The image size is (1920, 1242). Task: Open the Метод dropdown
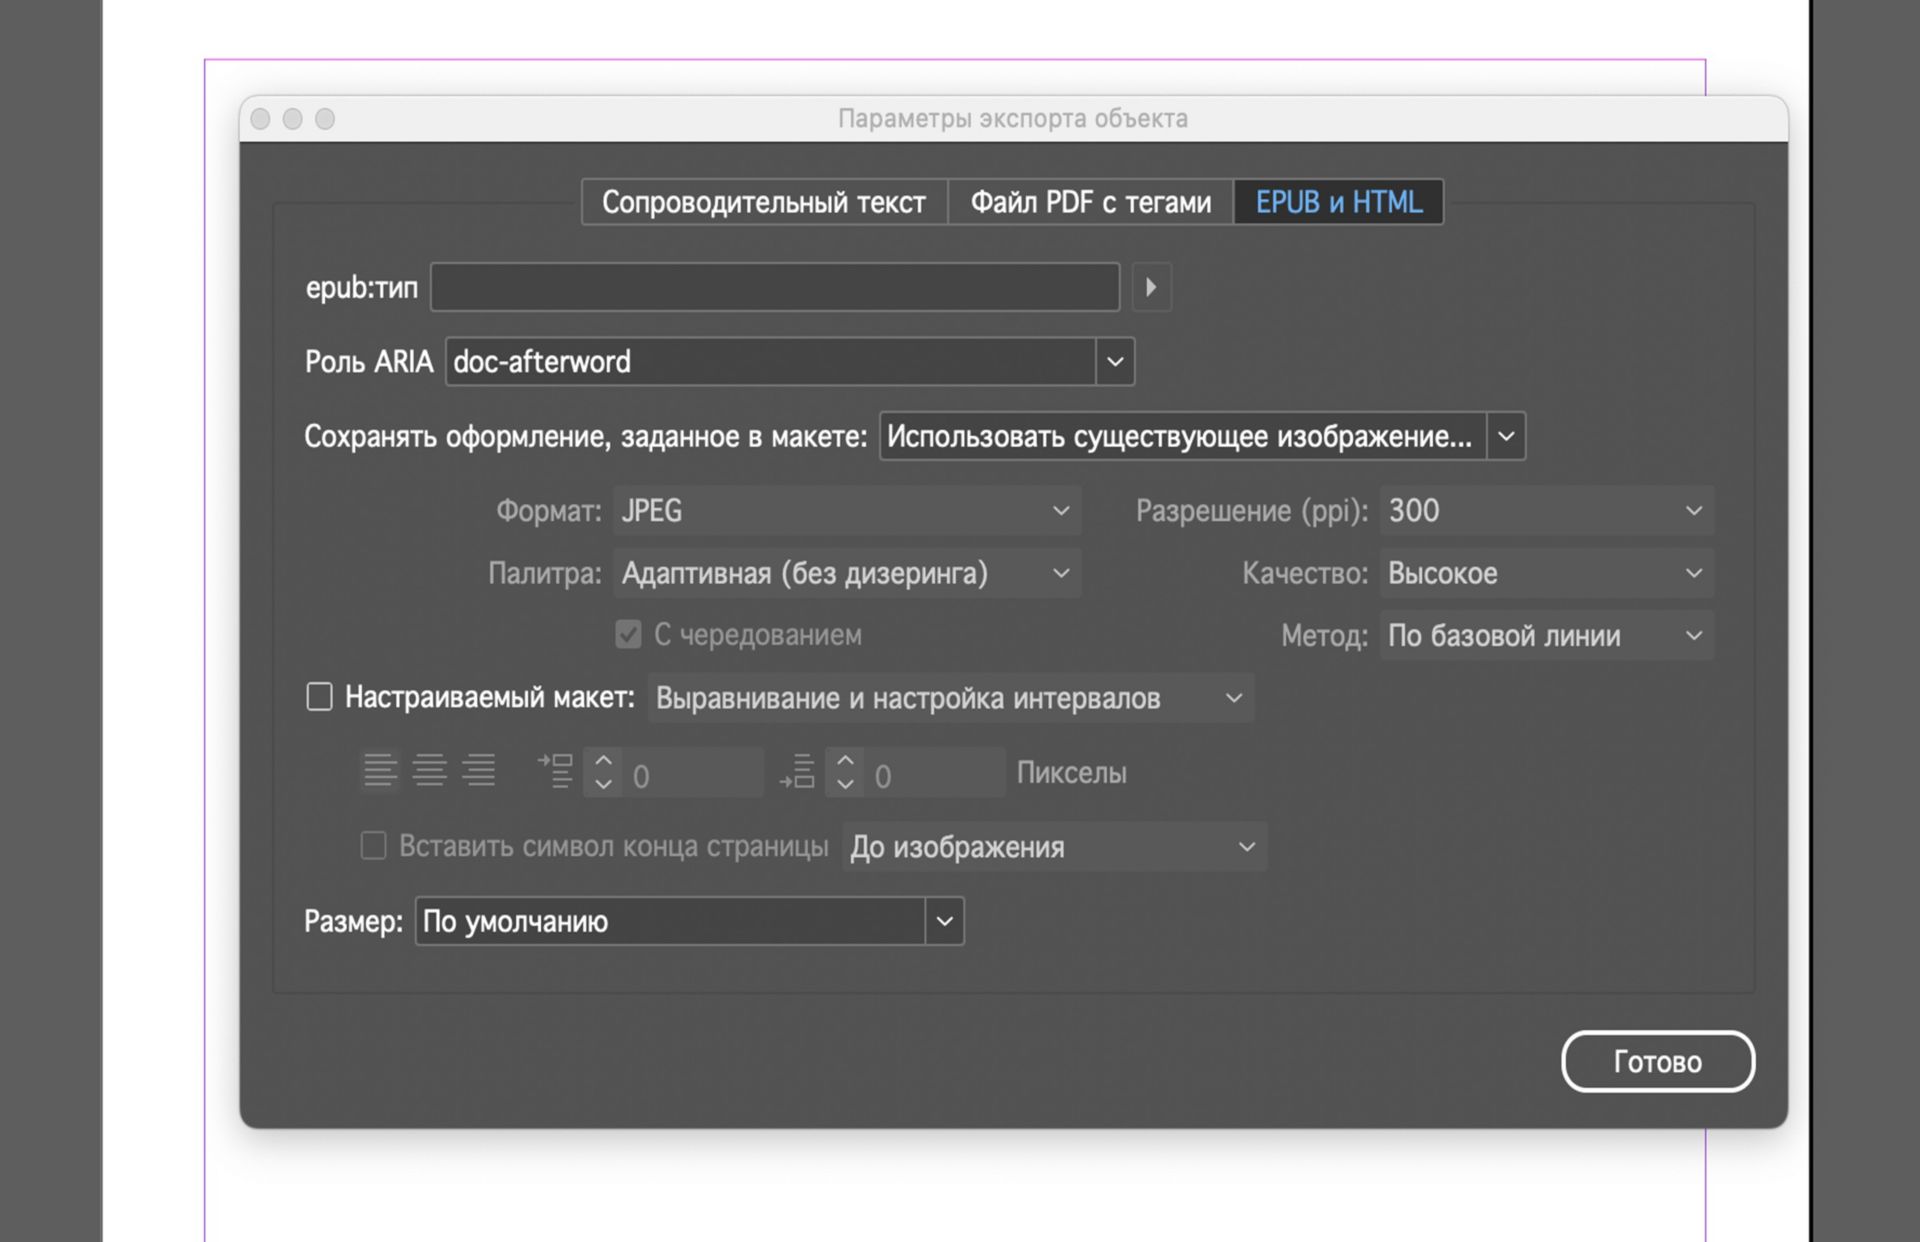[1693, 635]
